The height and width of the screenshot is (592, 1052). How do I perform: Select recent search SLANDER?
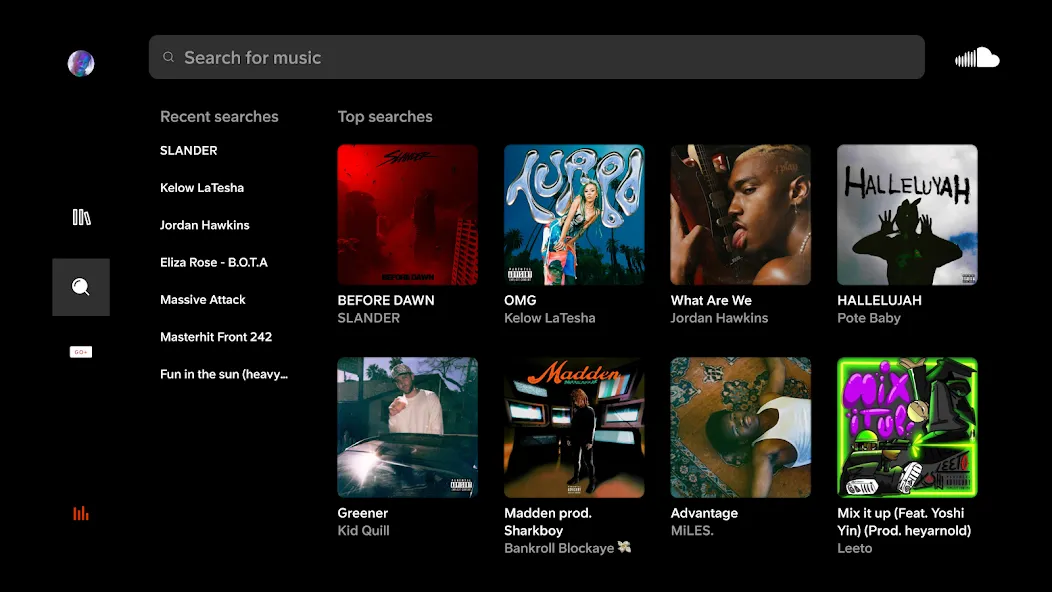[x=189, y=150]
